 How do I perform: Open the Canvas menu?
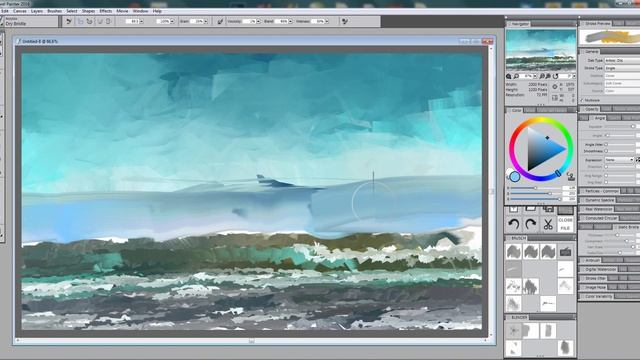(x=20, y=11)
